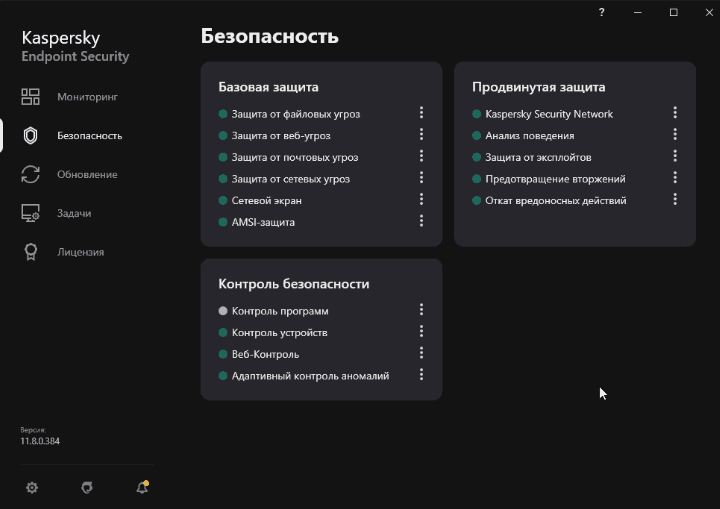This screenshot has width=720, height=509.
Task: Click the help question mark icon
Action: 602,12
